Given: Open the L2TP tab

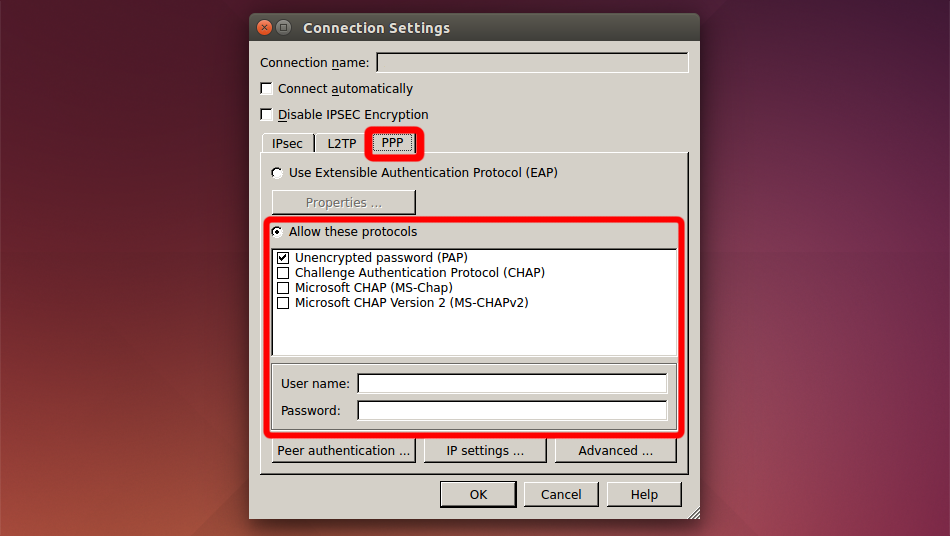Looking at the screenshot, I should tap(341, 144).
